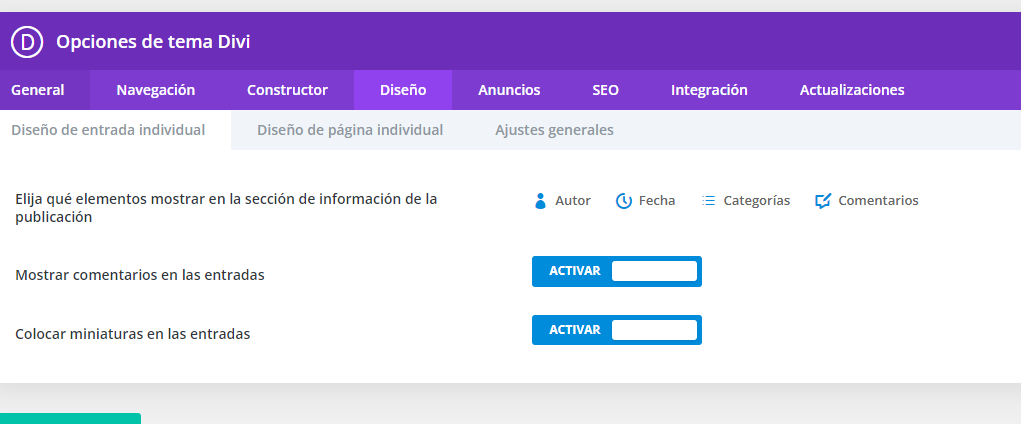This screenshot has width=1021, height=424.
Task: Disable Mostrar comentarios en las entradas toggle
Action: pyautogui.click(x=617, y=271)
